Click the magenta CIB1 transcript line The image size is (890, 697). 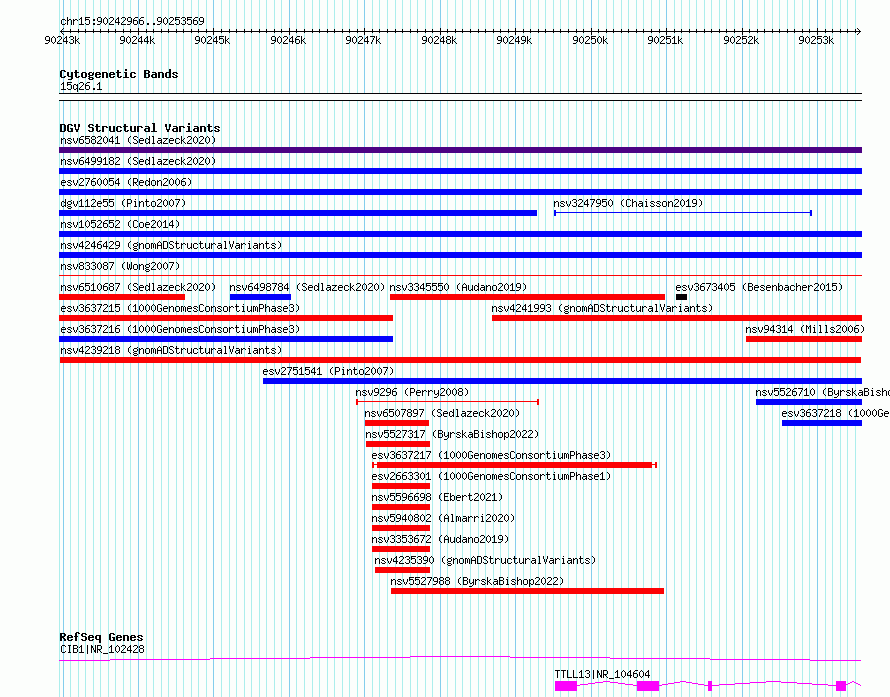(460, 658)
